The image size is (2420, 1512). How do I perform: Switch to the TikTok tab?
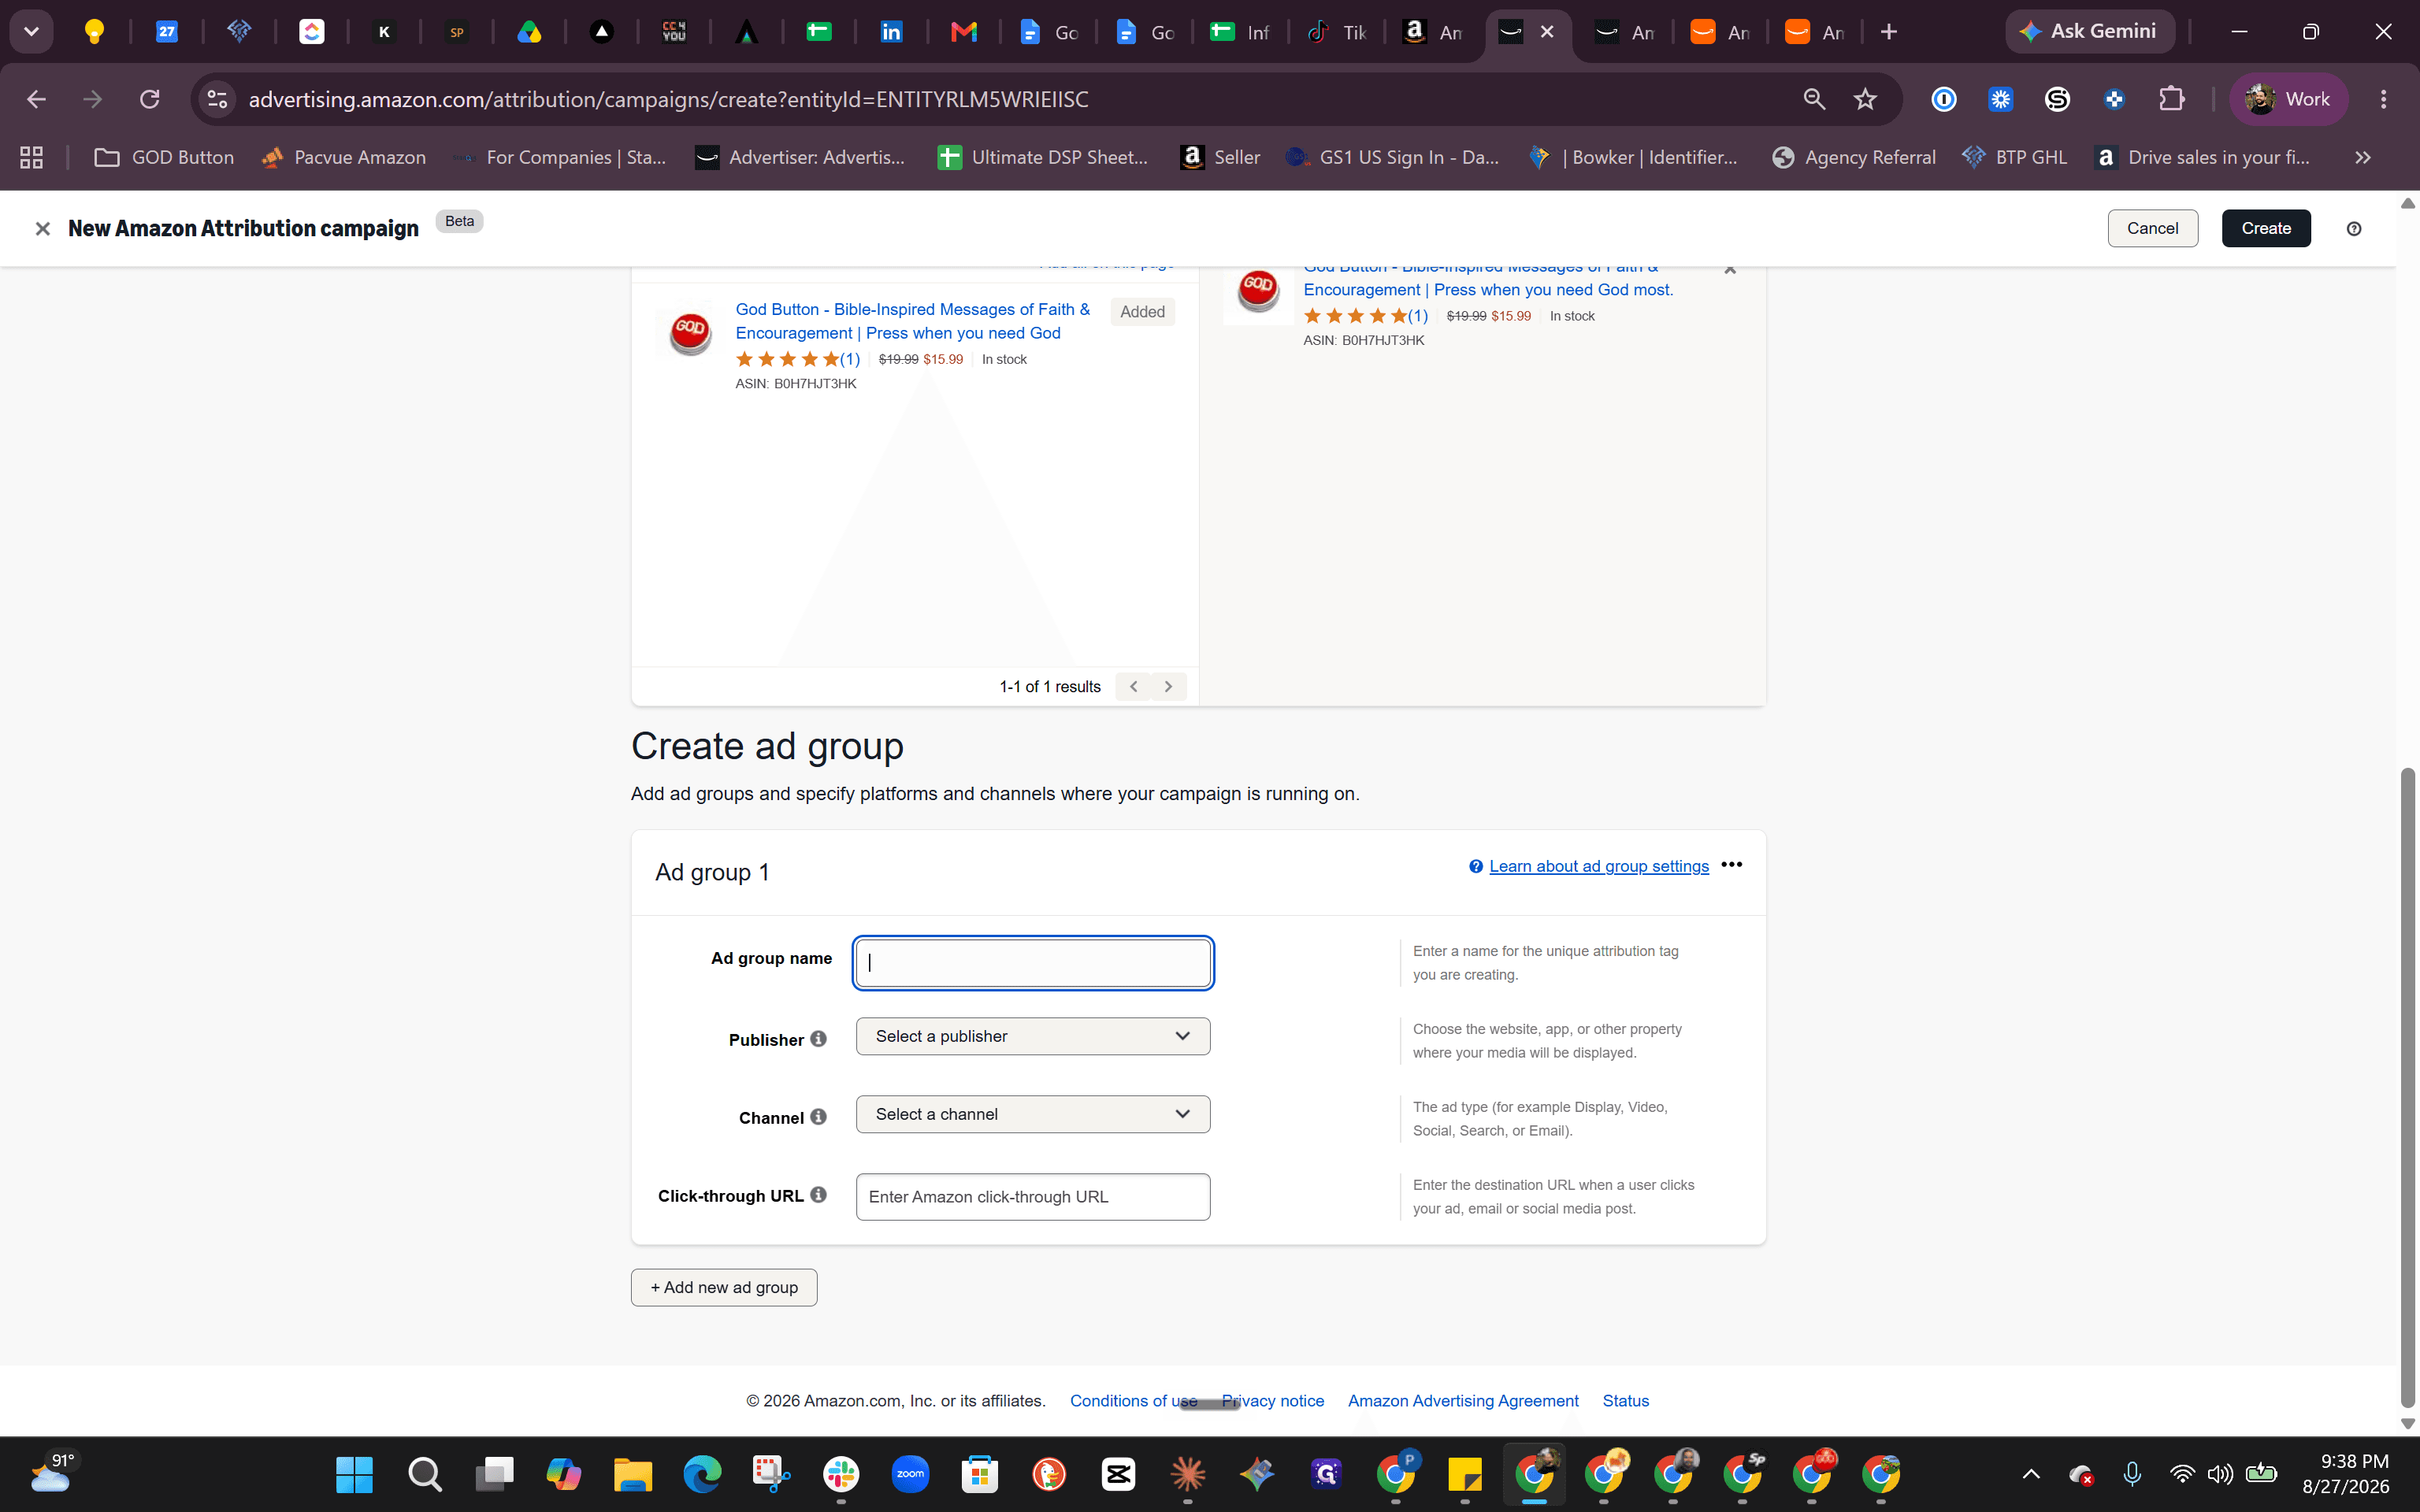tap(1336, 32)
